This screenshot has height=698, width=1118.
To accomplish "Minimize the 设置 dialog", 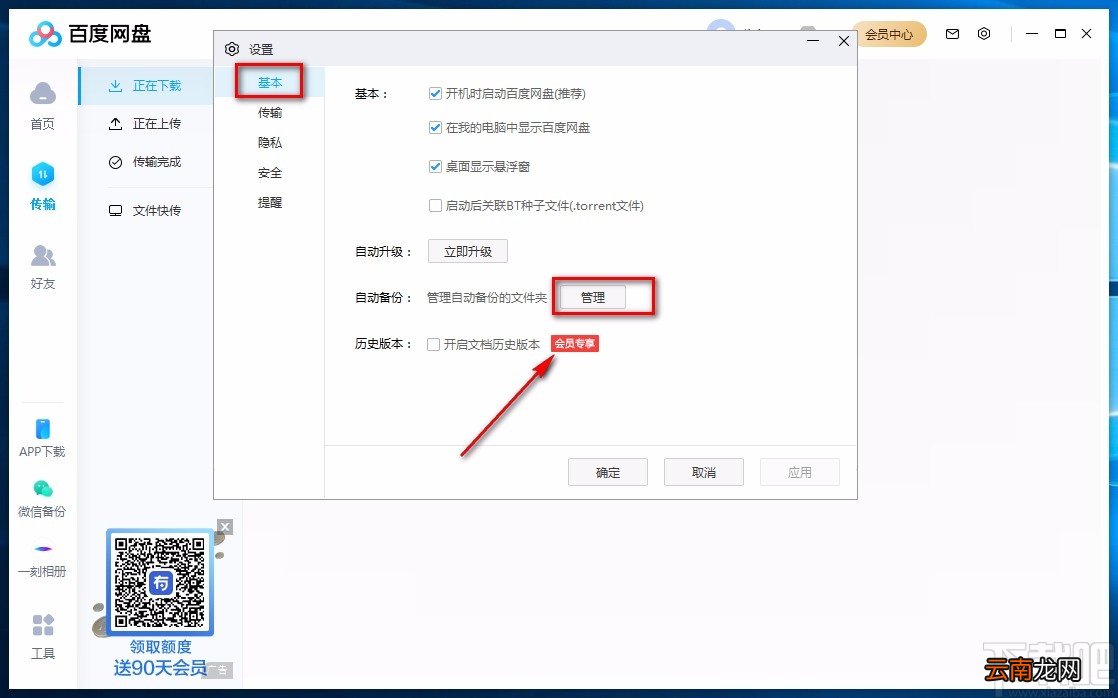I will (813, 41).
